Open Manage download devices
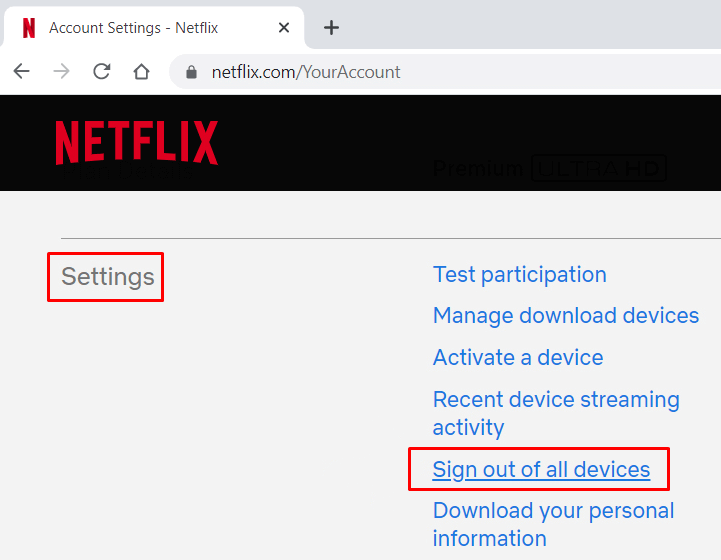Viewport: 721px width, 560px height. [x=565, y=316]
